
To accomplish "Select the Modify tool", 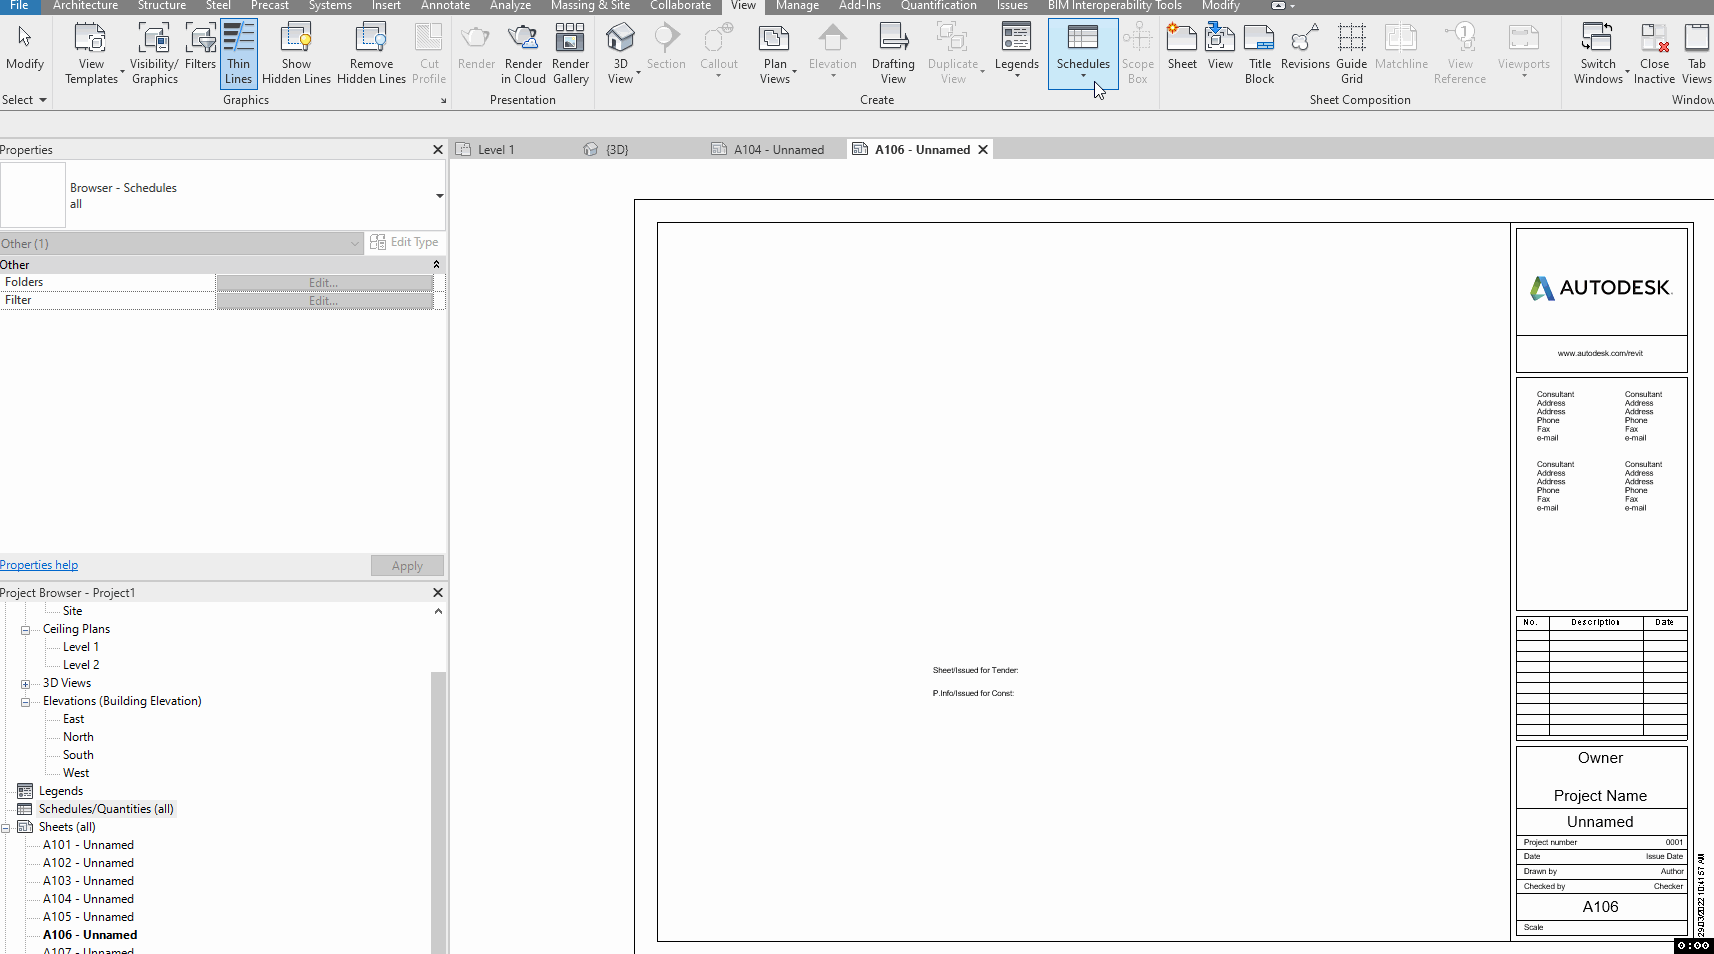I will coord(25,50).
